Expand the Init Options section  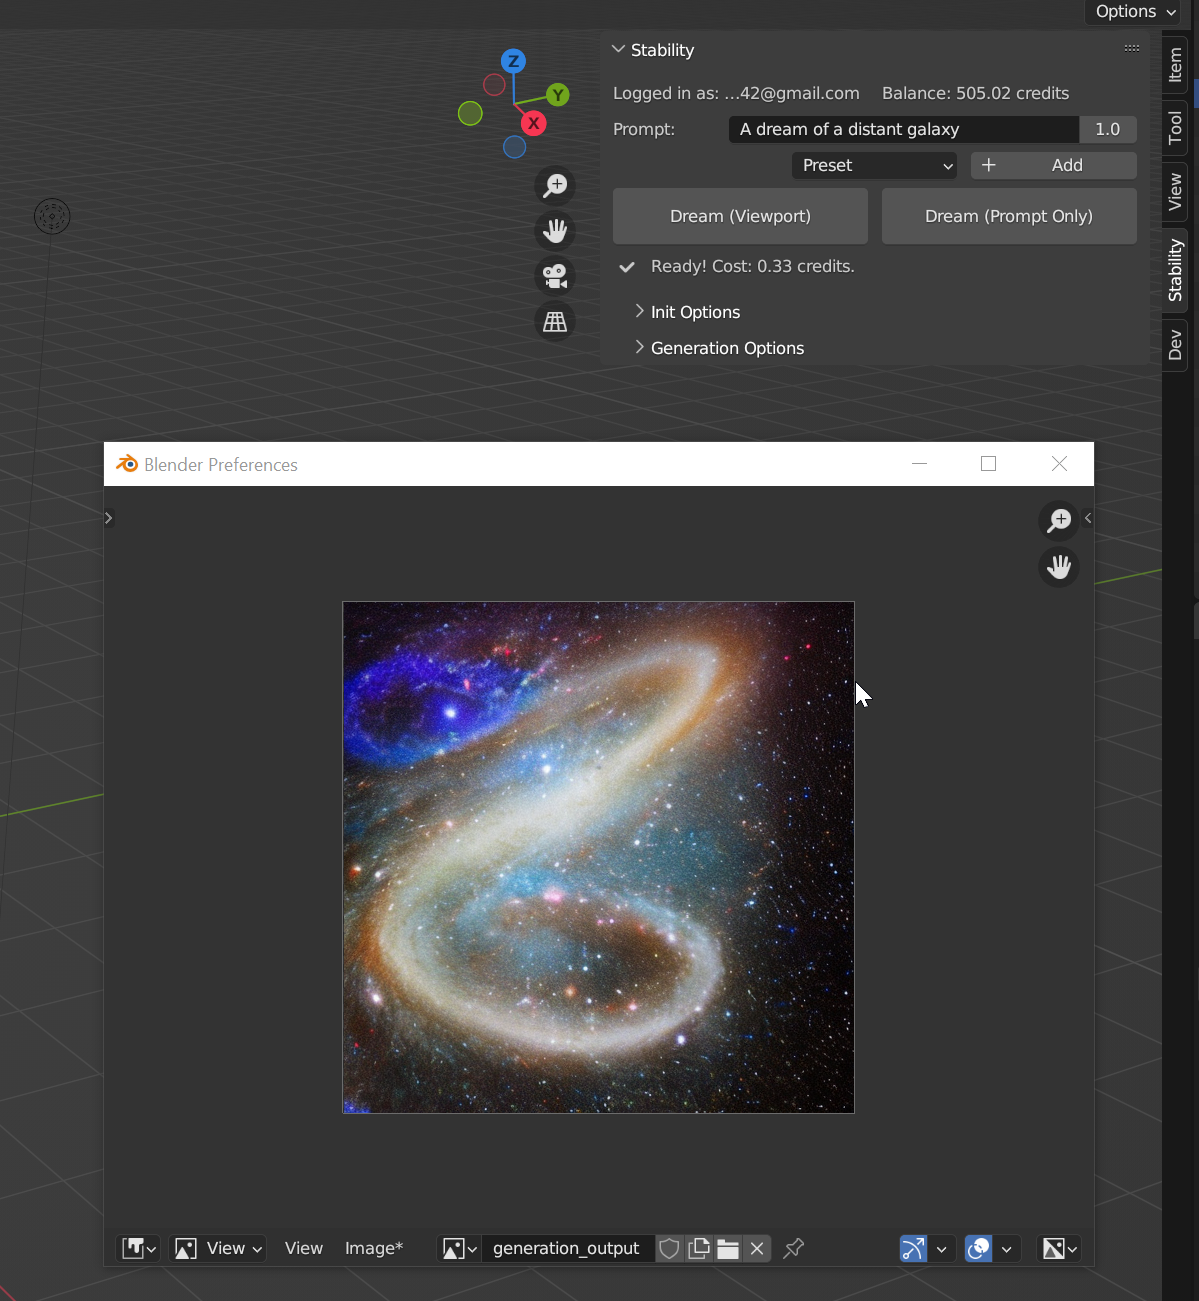pyautogui.click(x=695, y=312)
